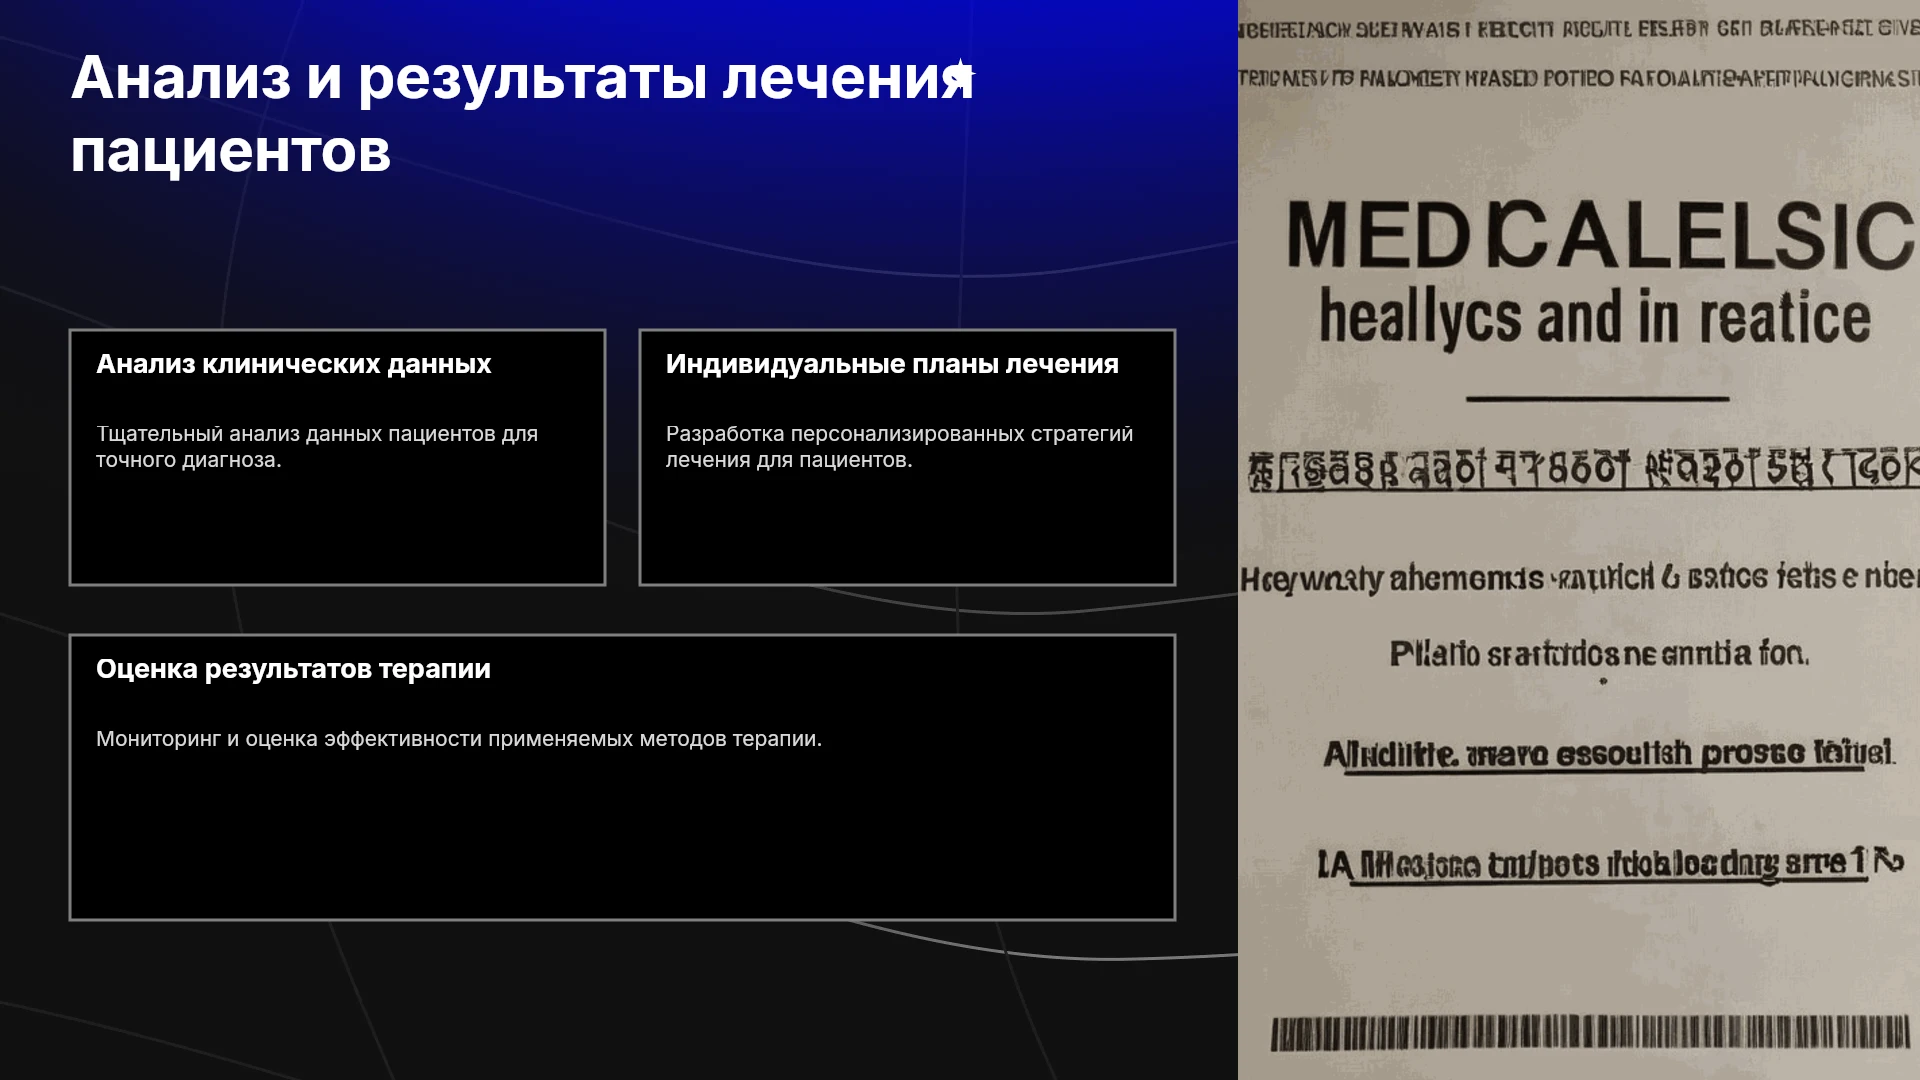Click the text "Разработка персонализированных стратегий"
The height and width of the screenshot is (1080, 1920).
pos(899,434)
